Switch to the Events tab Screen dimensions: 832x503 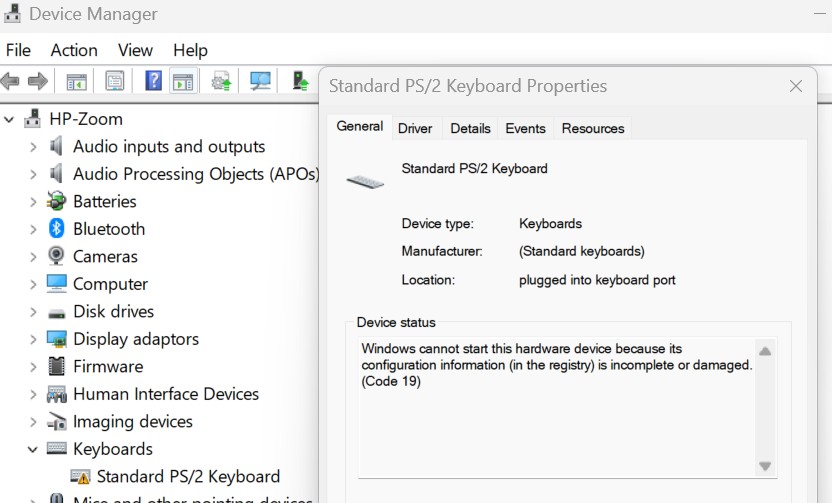point(525,128)
